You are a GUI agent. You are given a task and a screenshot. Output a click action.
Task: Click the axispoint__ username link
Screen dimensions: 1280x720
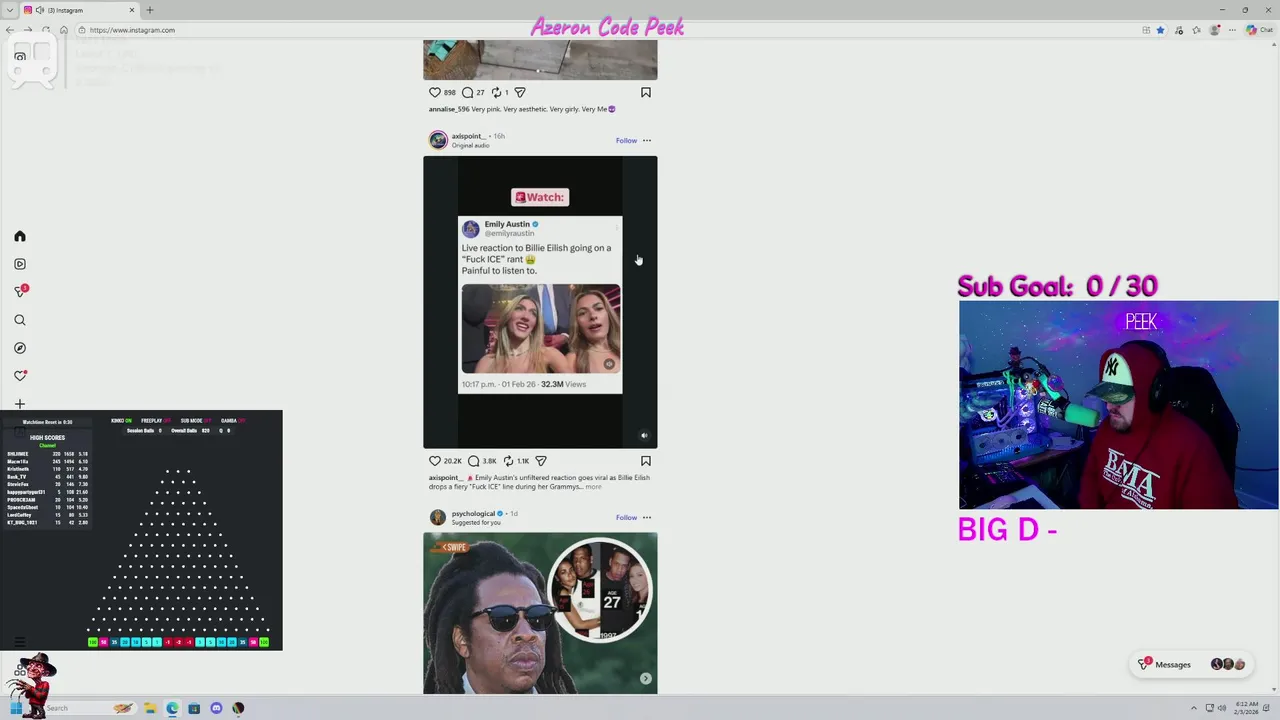pyautogui.click(x=468, y=136)
